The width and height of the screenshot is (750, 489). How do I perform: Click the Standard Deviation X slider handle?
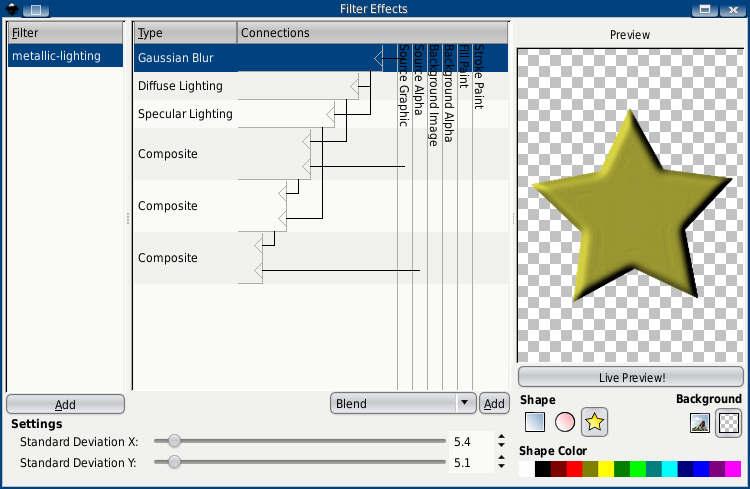click(x=175, y=441)
